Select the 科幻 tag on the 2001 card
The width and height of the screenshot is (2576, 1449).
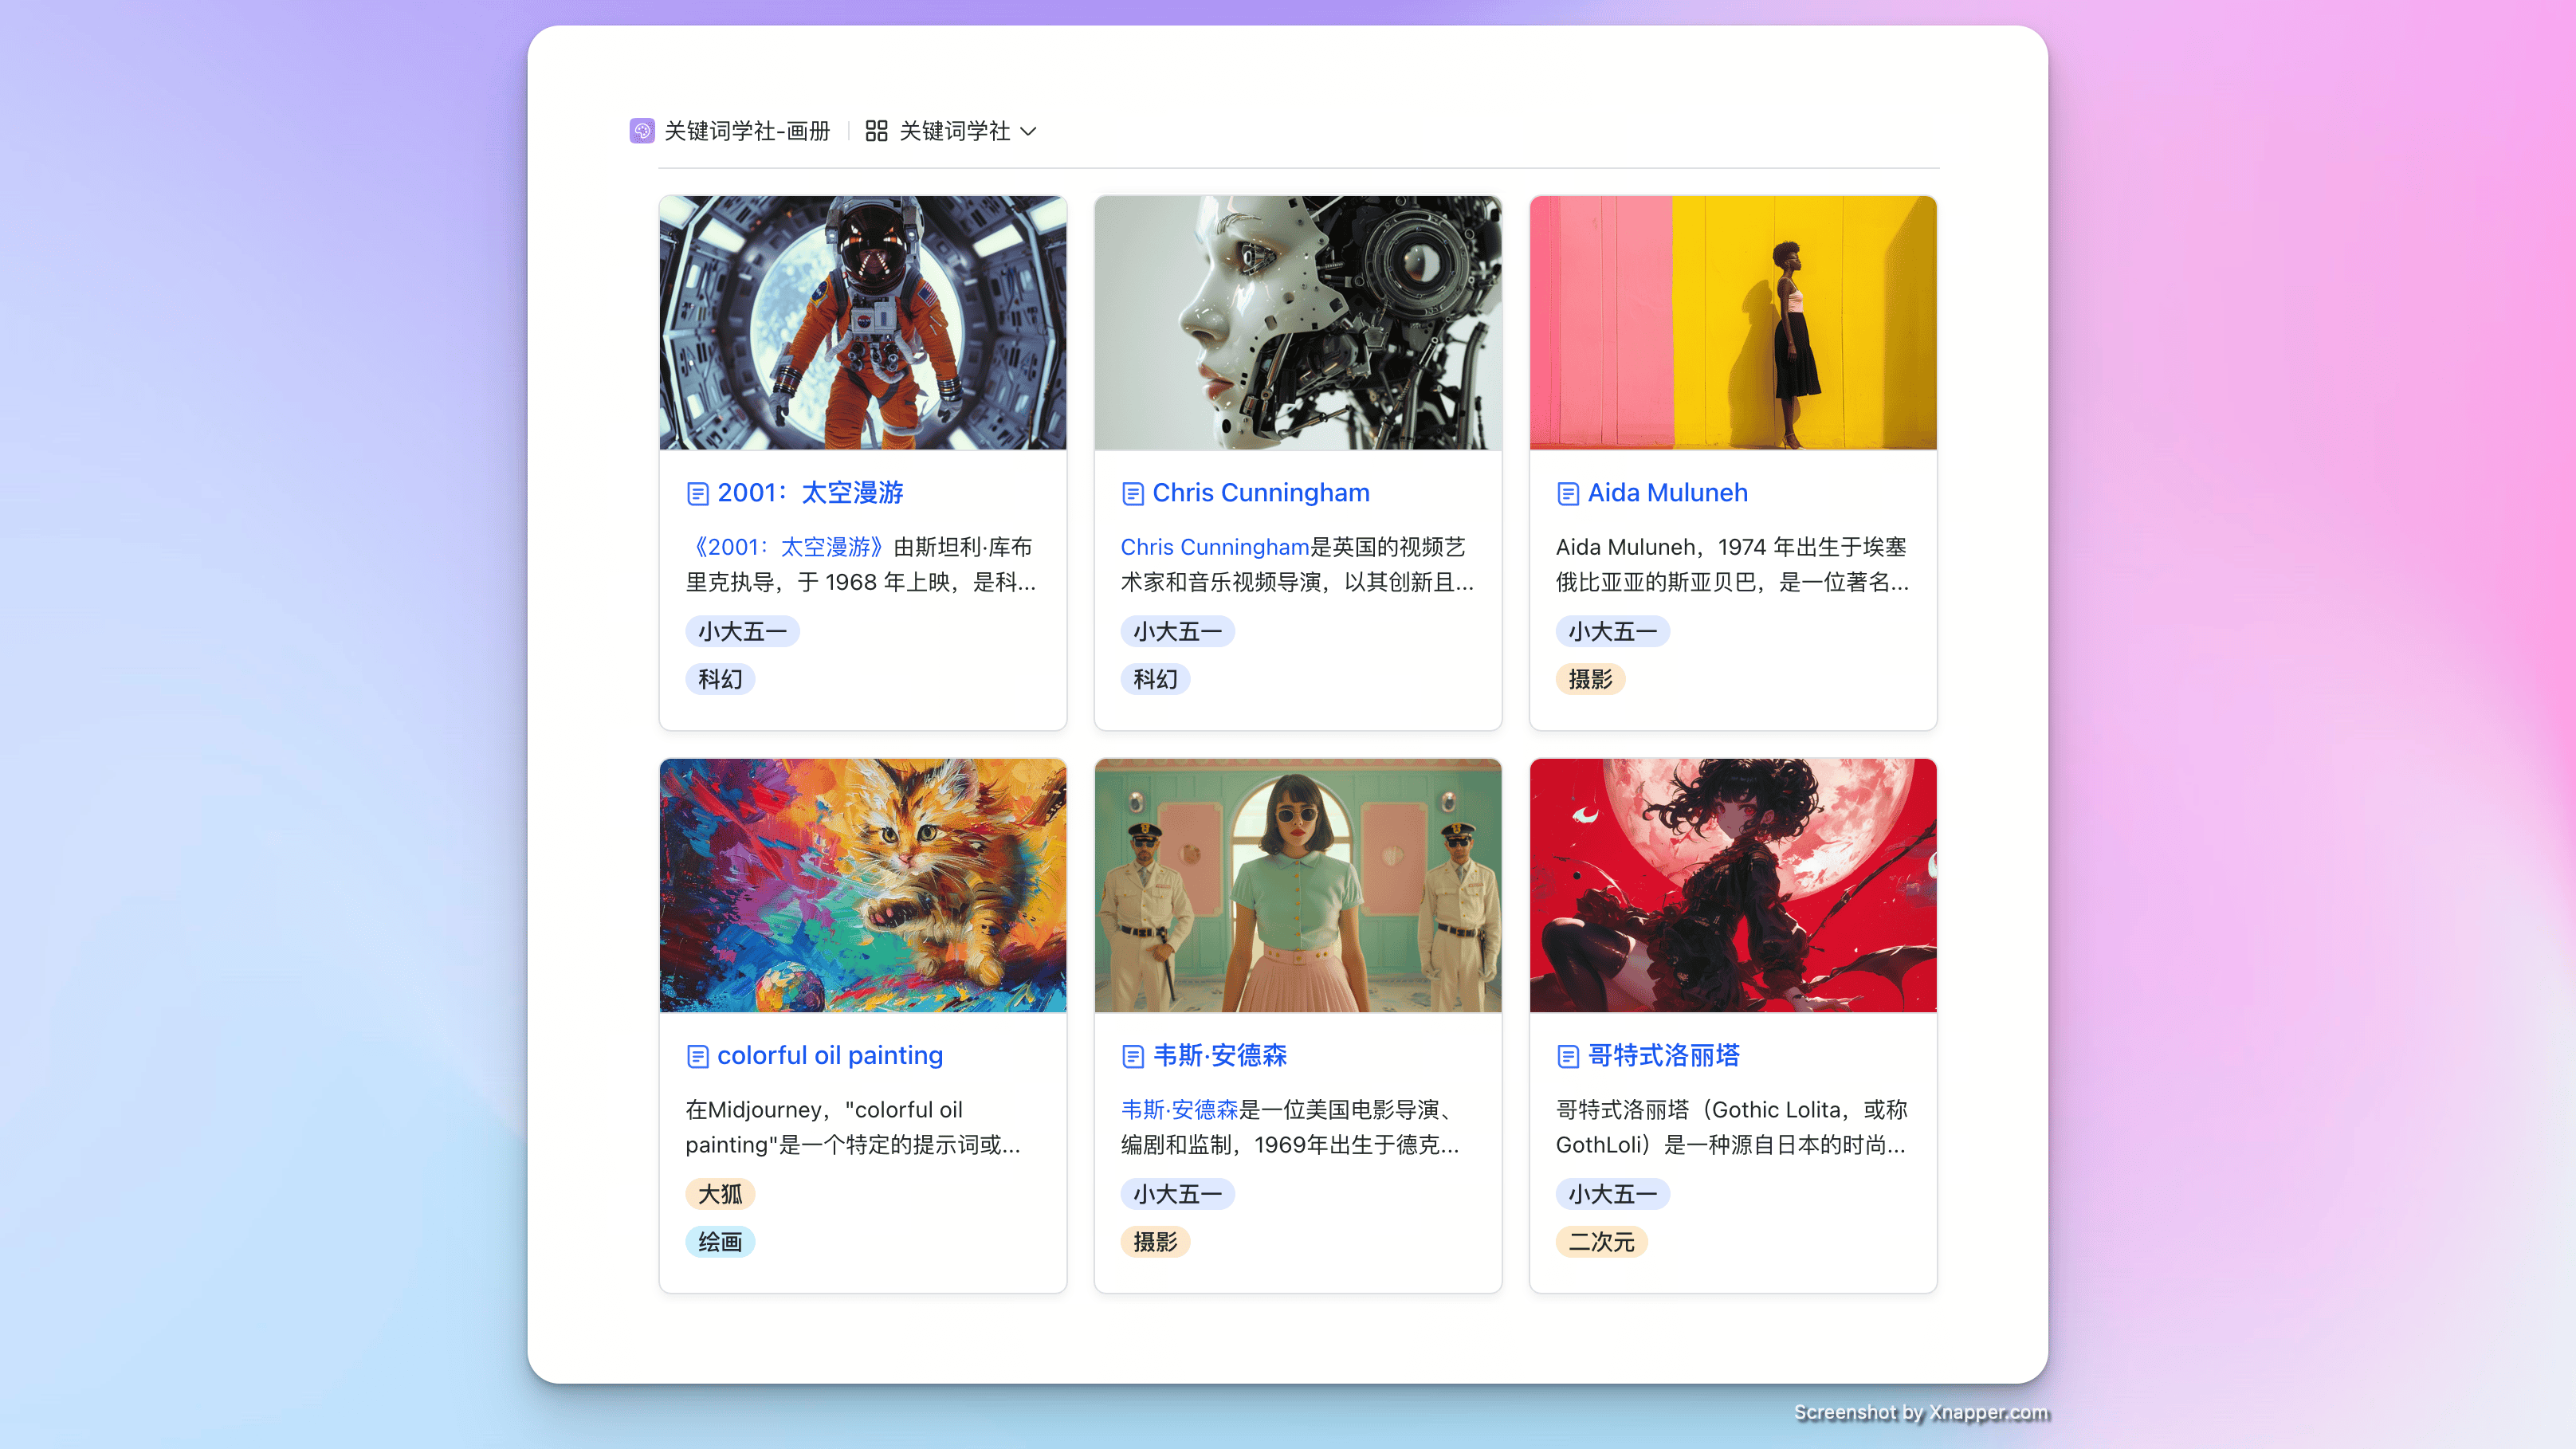coord(719,678)
